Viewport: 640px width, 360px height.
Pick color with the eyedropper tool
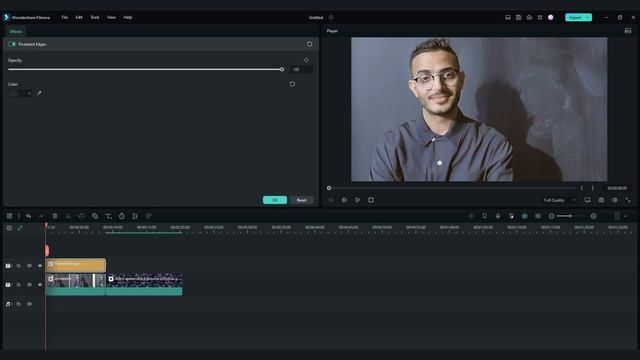coord(39,93)
